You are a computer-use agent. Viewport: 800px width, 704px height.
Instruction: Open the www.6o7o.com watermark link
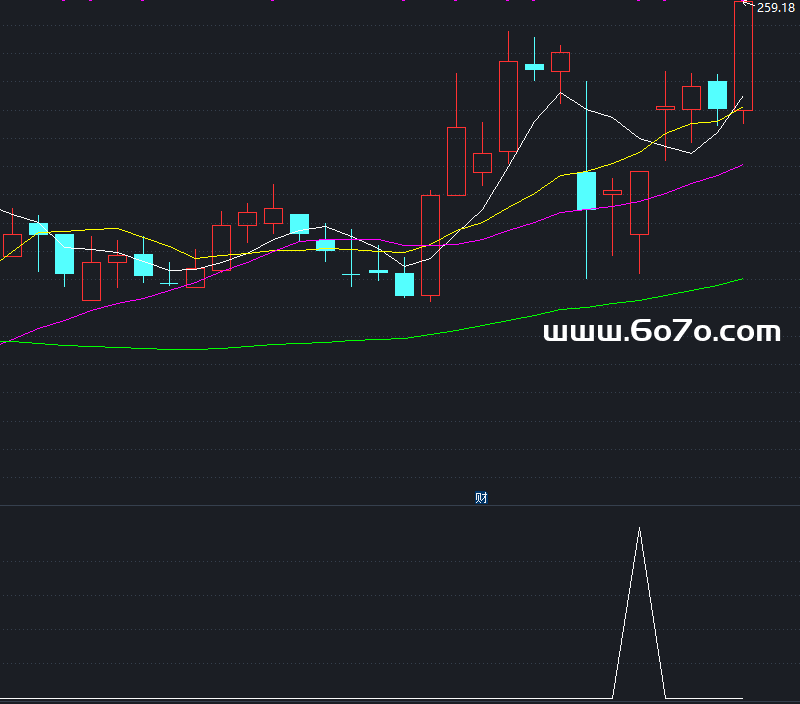tap(661, 332)
